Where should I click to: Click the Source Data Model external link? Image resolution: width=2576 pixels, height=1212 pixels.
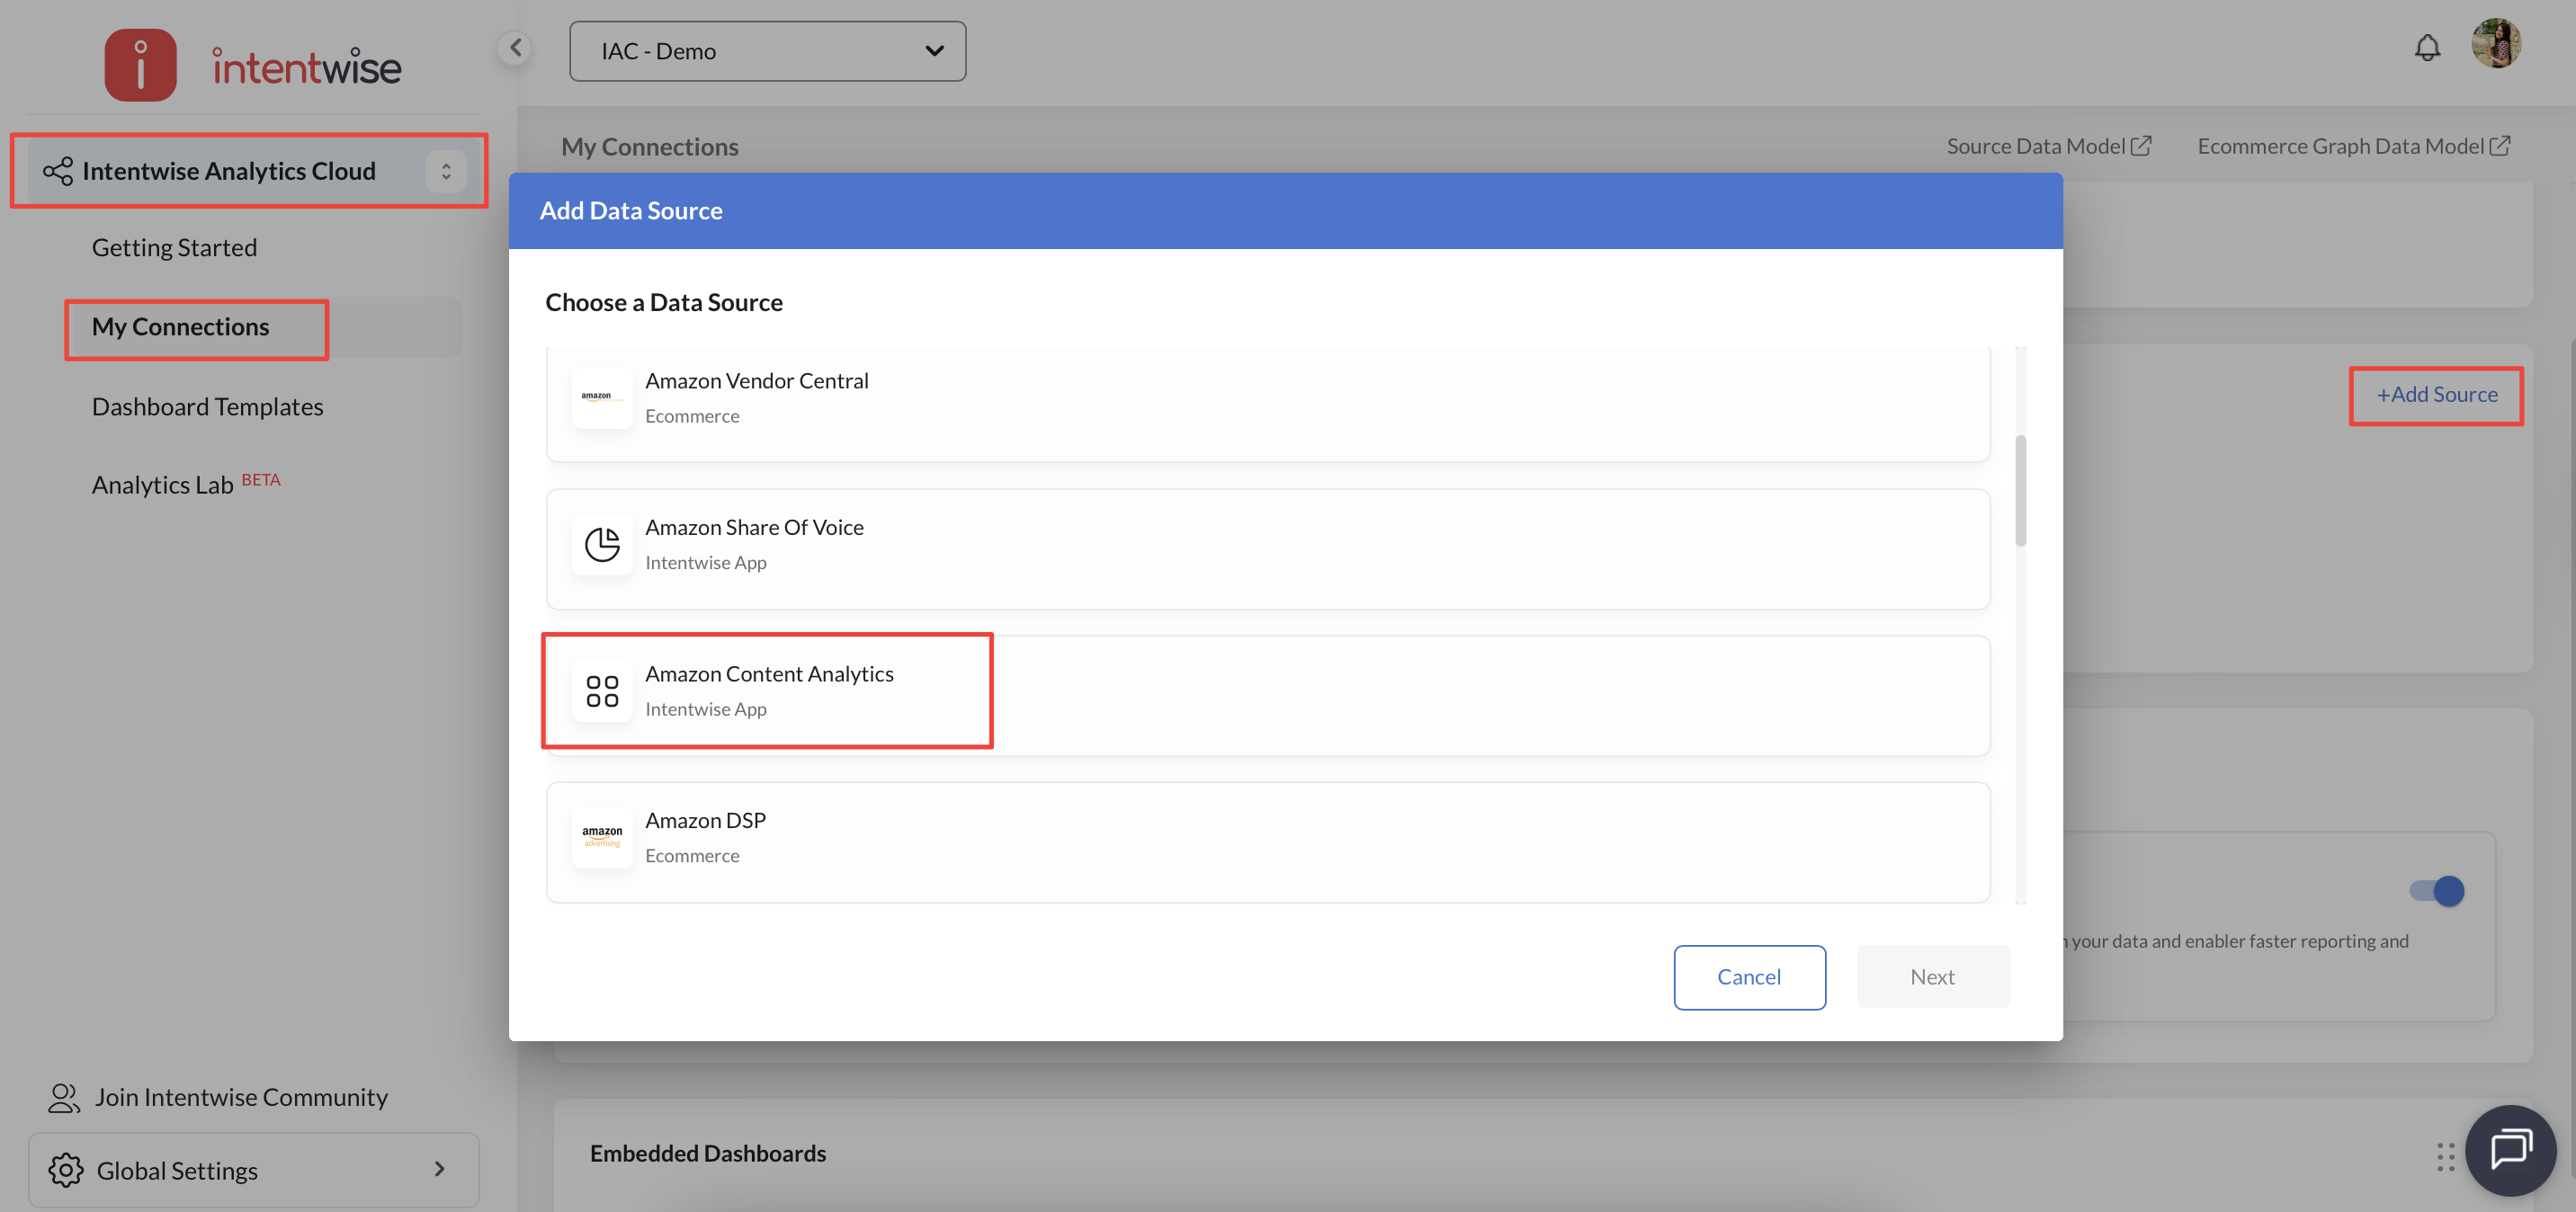[x=2048, y=146]
